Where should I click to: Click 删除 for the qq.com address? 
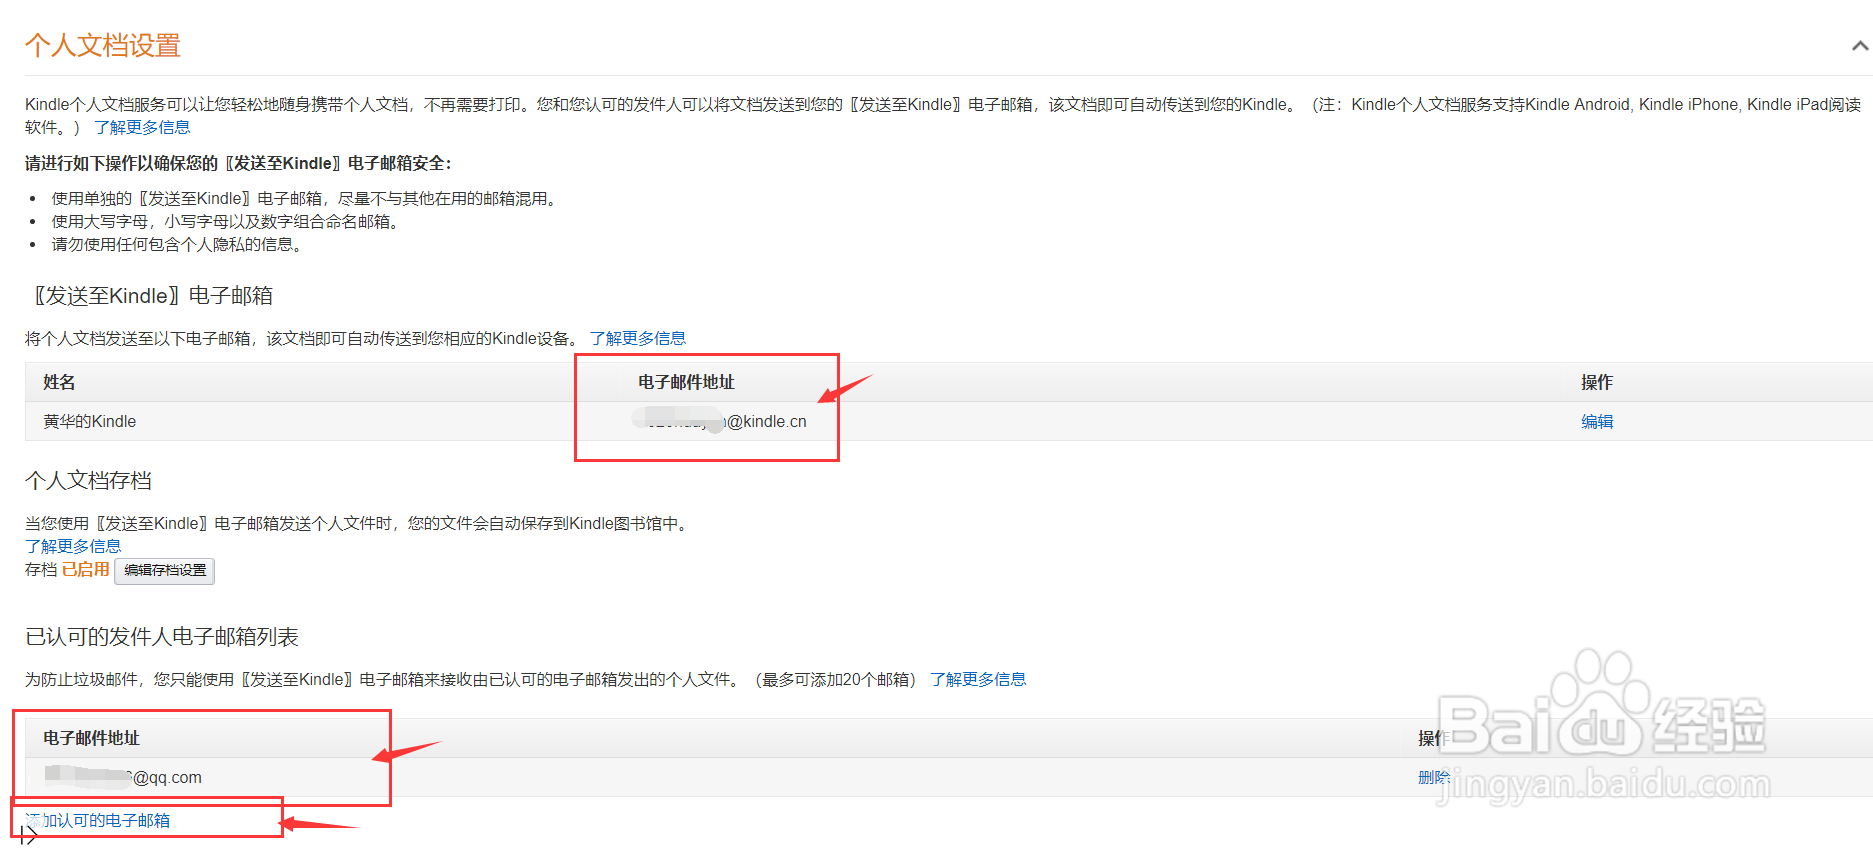pyautogui.click(x=1434, y=777)
